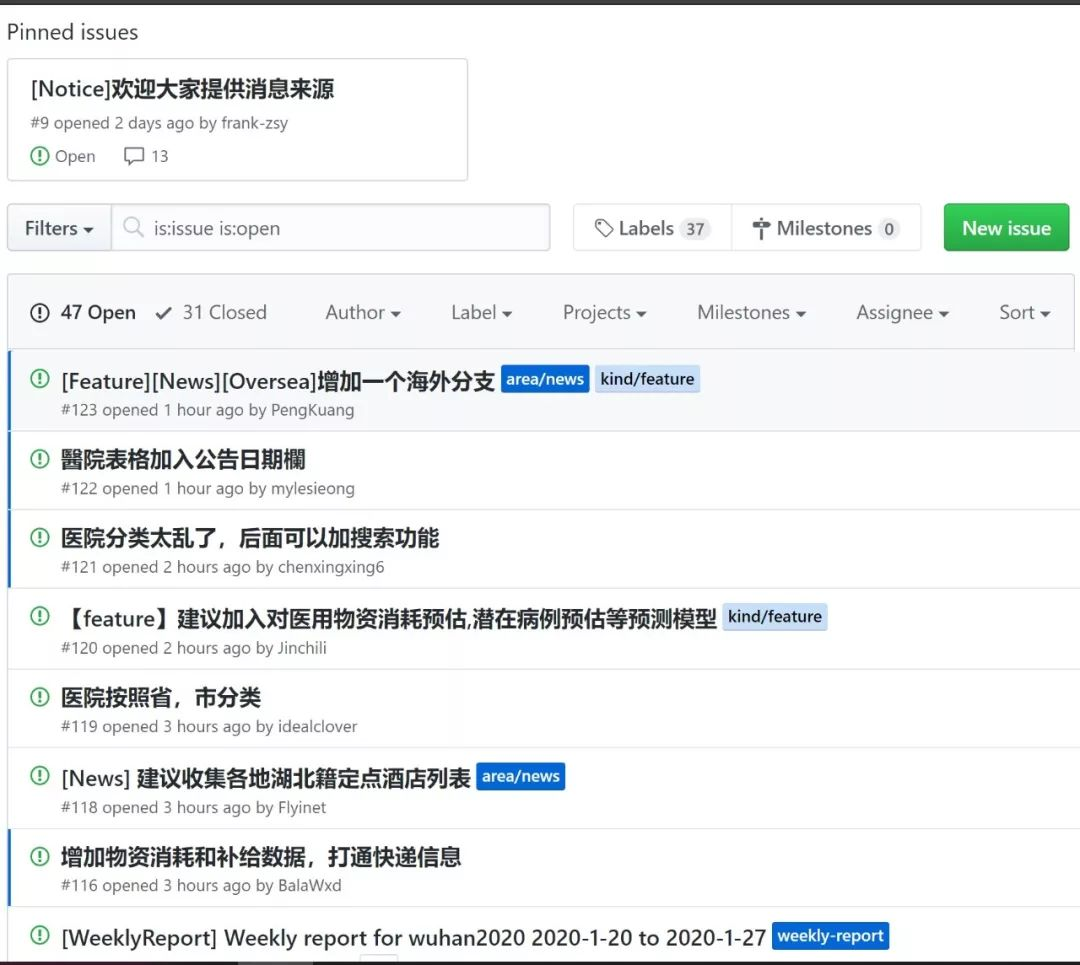
Task: Click open icon for issue #116
Action: [x=40, y=856]
